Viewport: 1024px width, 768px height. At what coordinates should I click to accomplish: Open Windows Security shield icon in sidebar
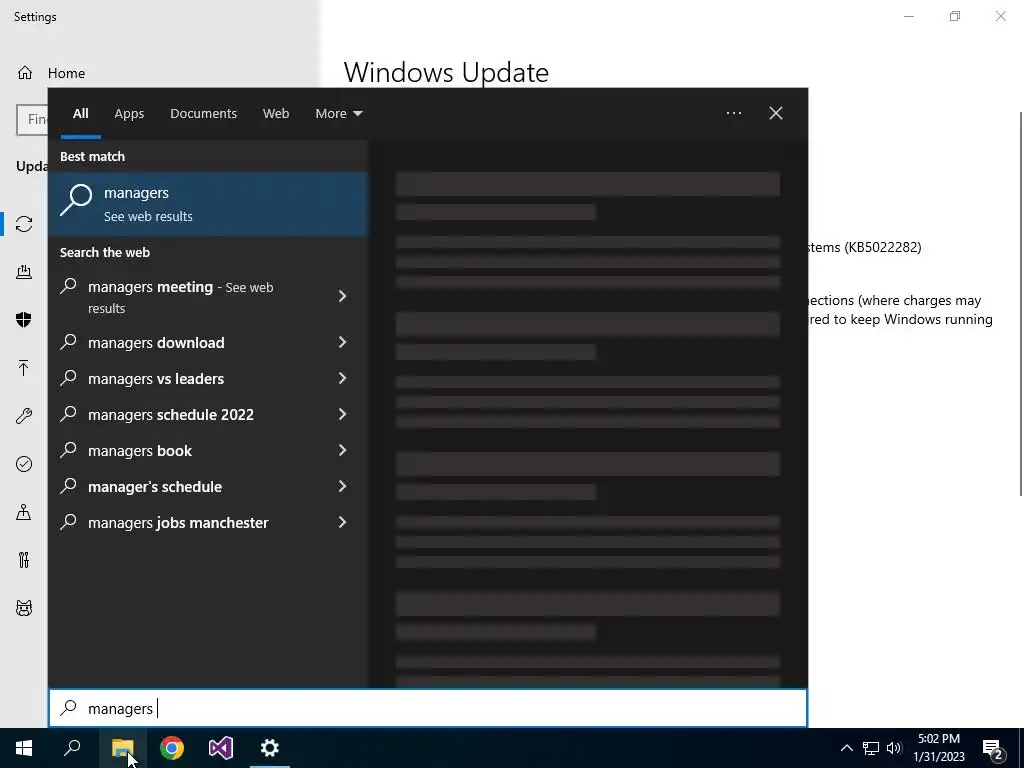click(x=24, y=319)
